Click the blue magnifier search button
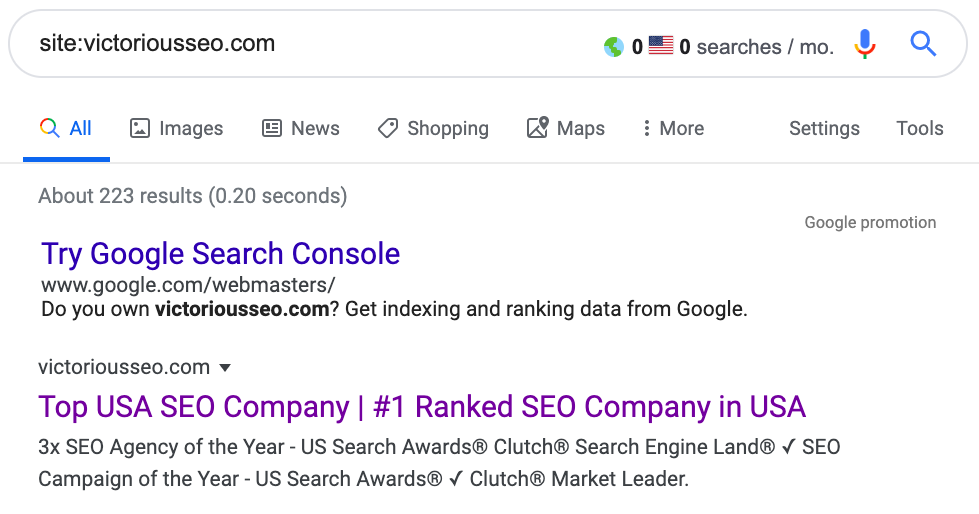This screenshot has height=514, width=979. [922, 44]
